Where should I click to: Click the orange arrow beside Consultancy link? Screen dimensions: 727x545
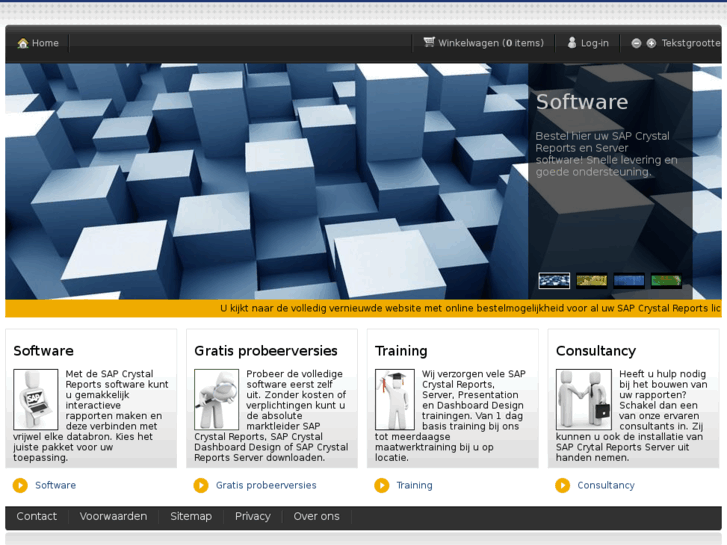[562, 485]
